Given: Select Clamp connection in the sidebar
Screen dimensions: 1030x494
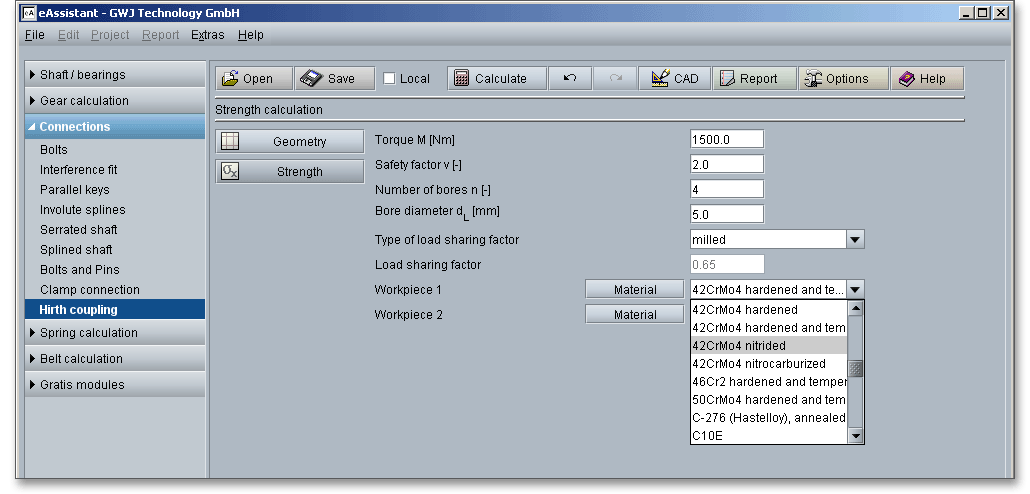Looking at the screenshot, I should [x=90, y=290].
